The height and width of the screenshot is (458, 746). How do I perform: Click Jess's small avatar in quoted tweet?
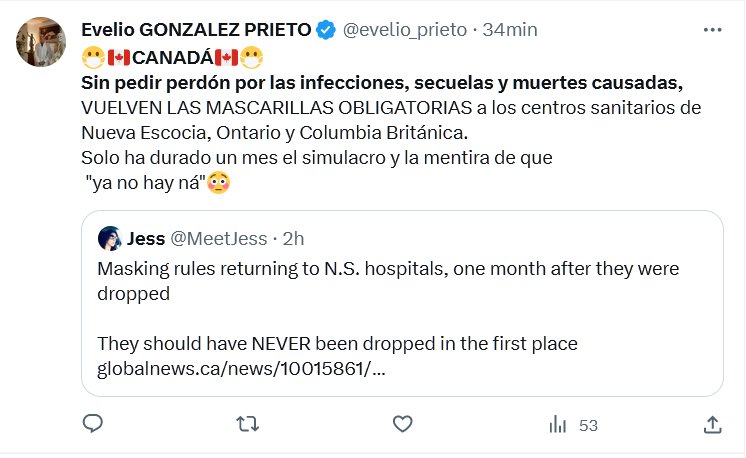point(109,239)
